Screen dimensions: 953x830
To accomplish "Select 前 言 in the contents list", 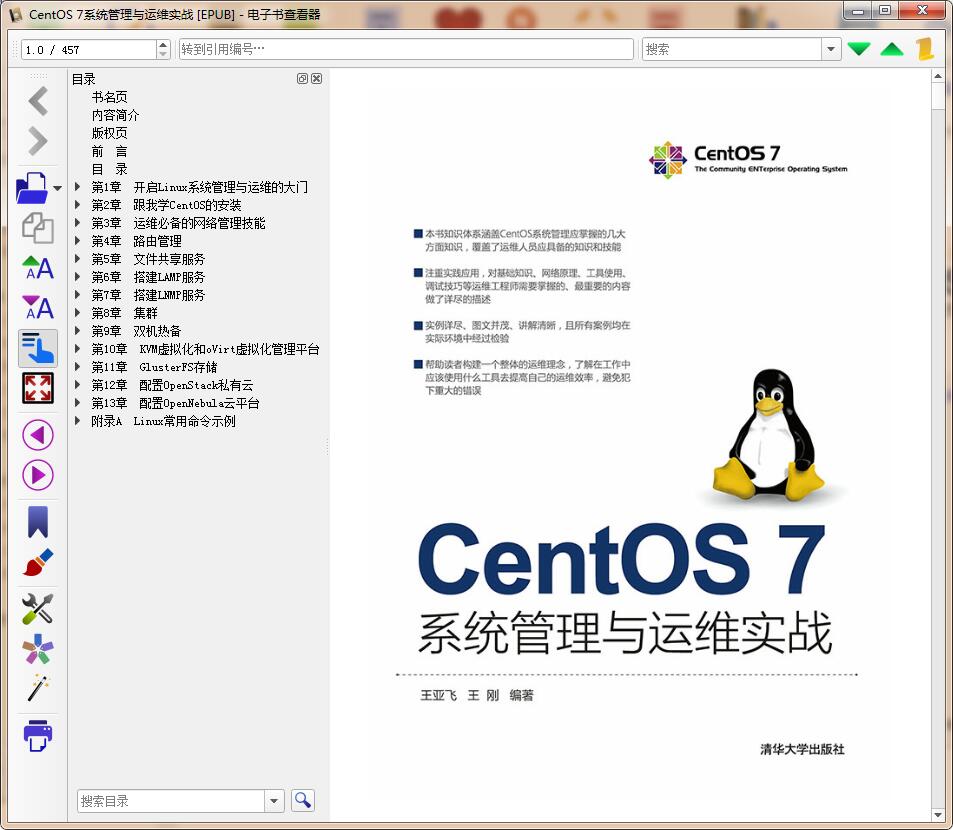I will [x=109, y=151].
